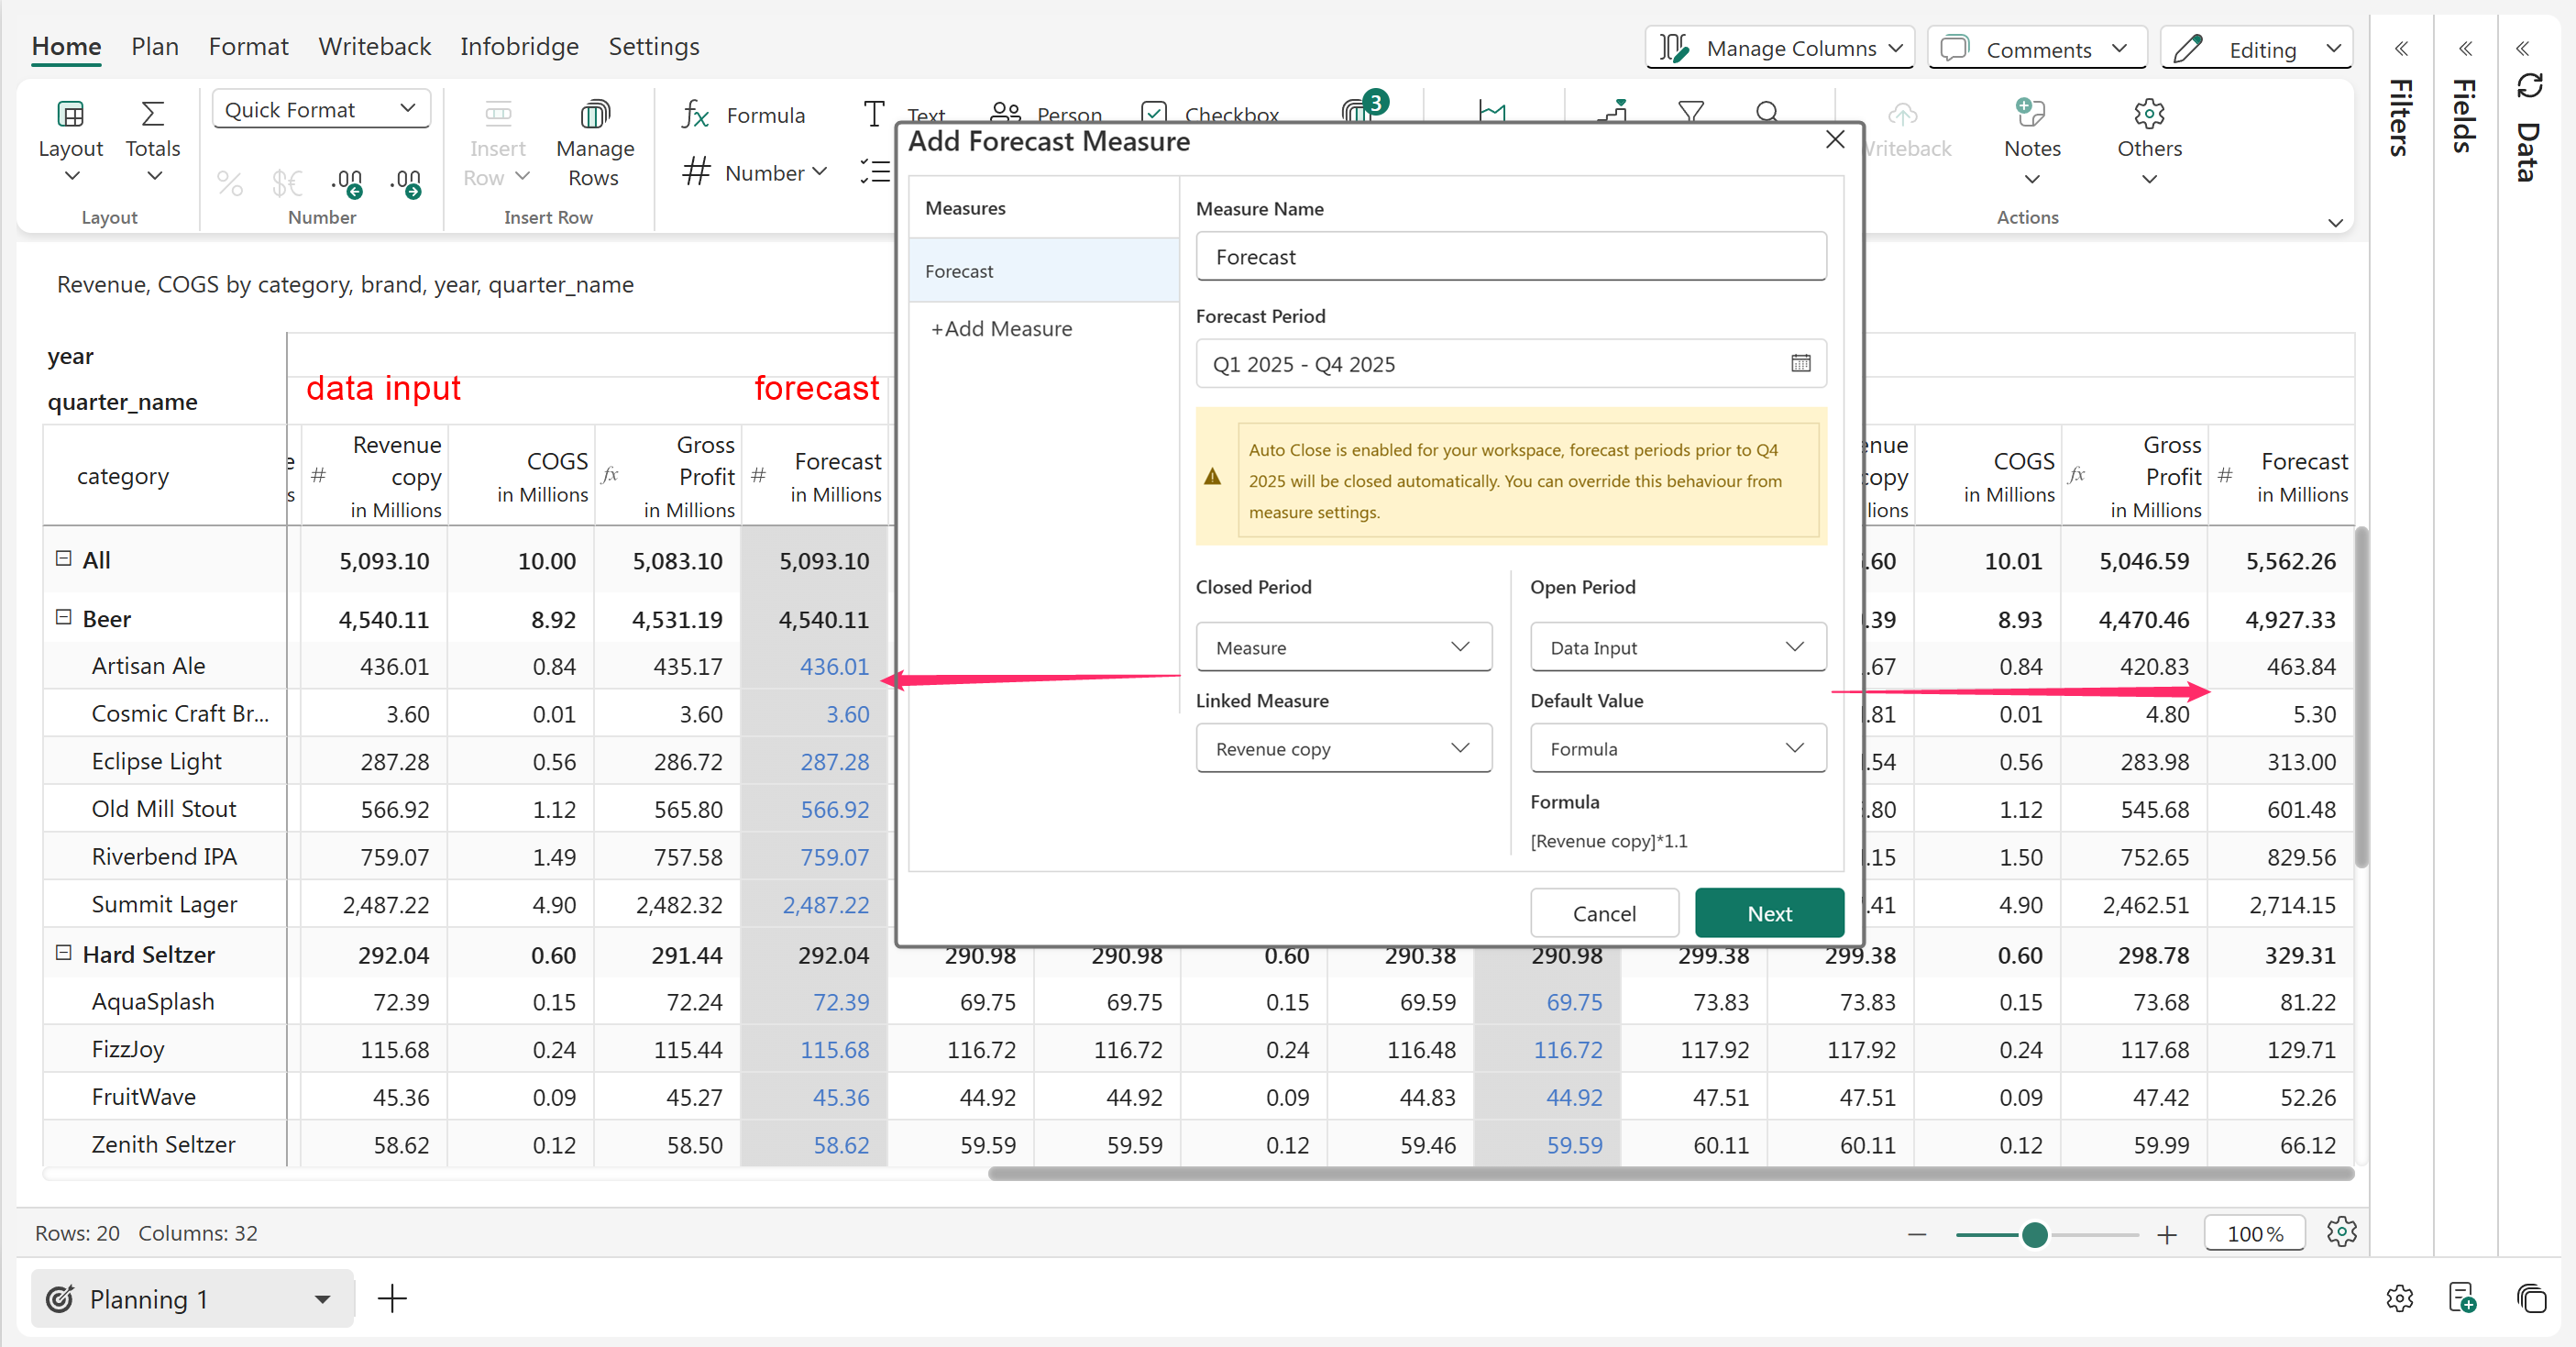Open the Notes icon in Actions
Viewport: 2576px width, 1347px height.
[x=2031, y=113]
